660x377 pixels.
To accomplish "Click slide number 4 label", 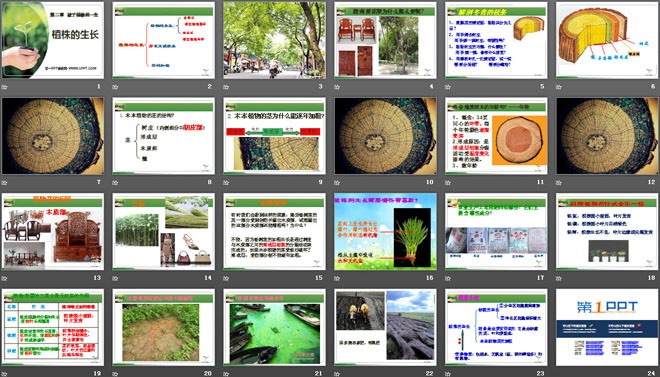I will (x=431, y=86).
